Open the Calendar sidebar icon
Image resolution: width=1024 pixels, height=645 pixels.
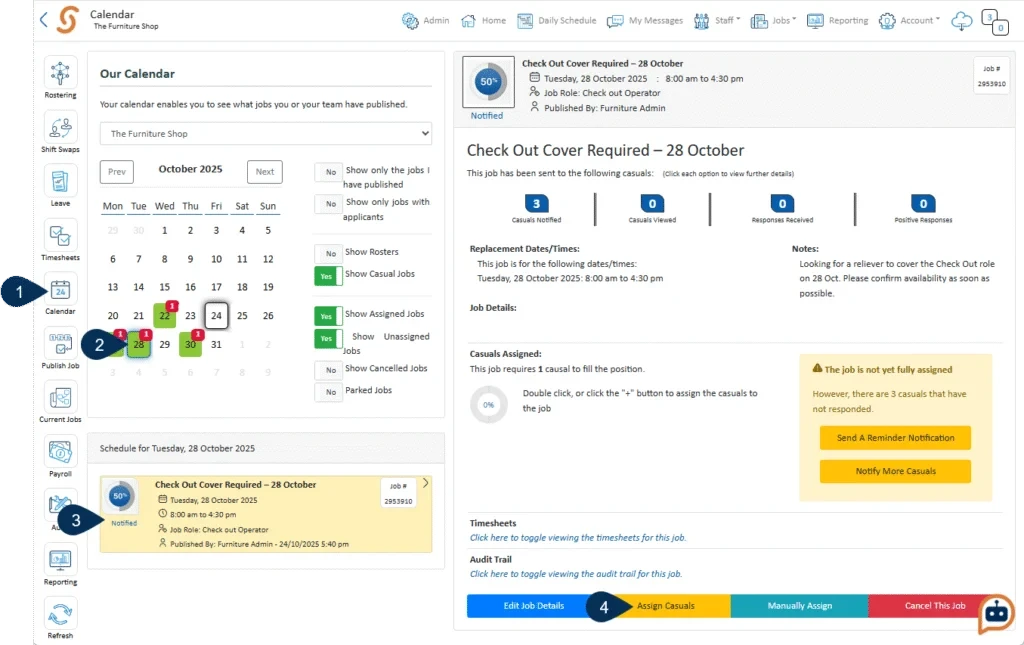pyautogui.click(x=60, y=290)
